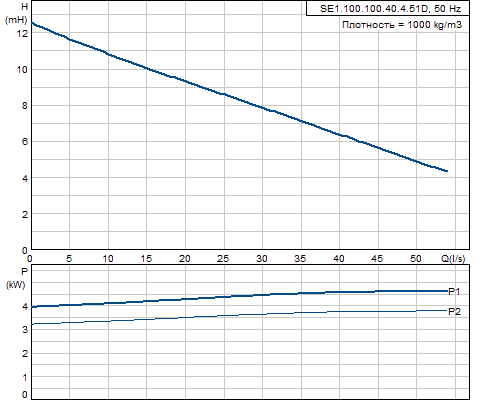Click the density label reading 1000 kg/m3

402,25
